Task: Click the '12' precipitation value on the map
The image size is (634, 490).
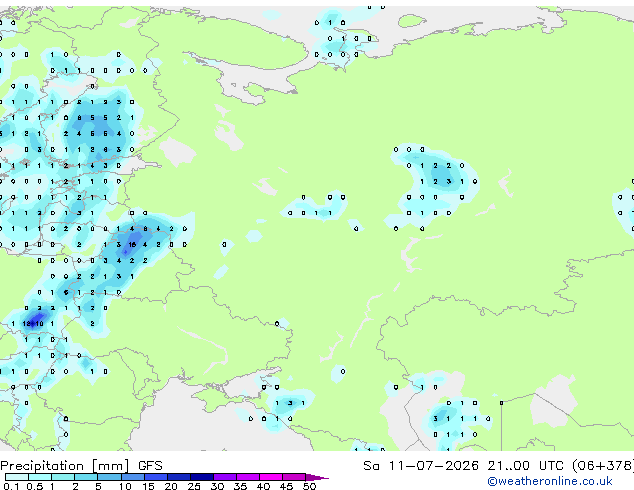Action: pos(27,324)
